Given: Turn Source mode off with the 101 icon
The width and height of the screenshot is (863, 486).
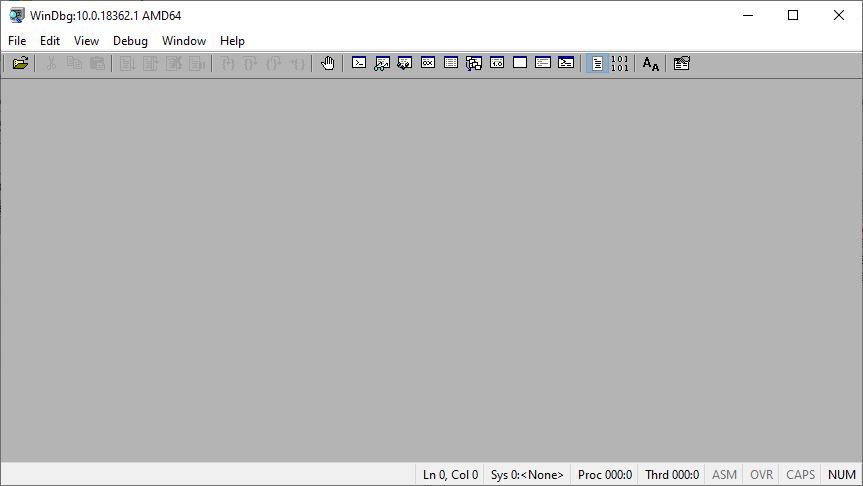Looking at the screenshot, I should (x=619, y=63).
